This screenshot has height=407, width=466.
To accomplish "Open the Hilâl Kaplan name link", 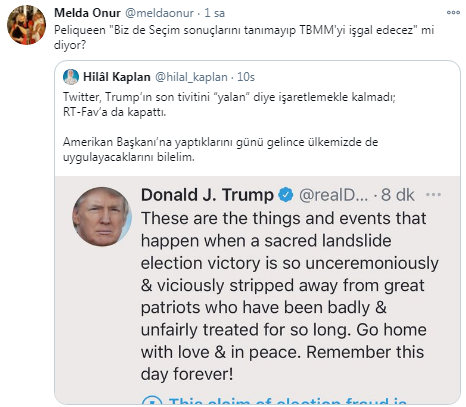I will (117, 77).
